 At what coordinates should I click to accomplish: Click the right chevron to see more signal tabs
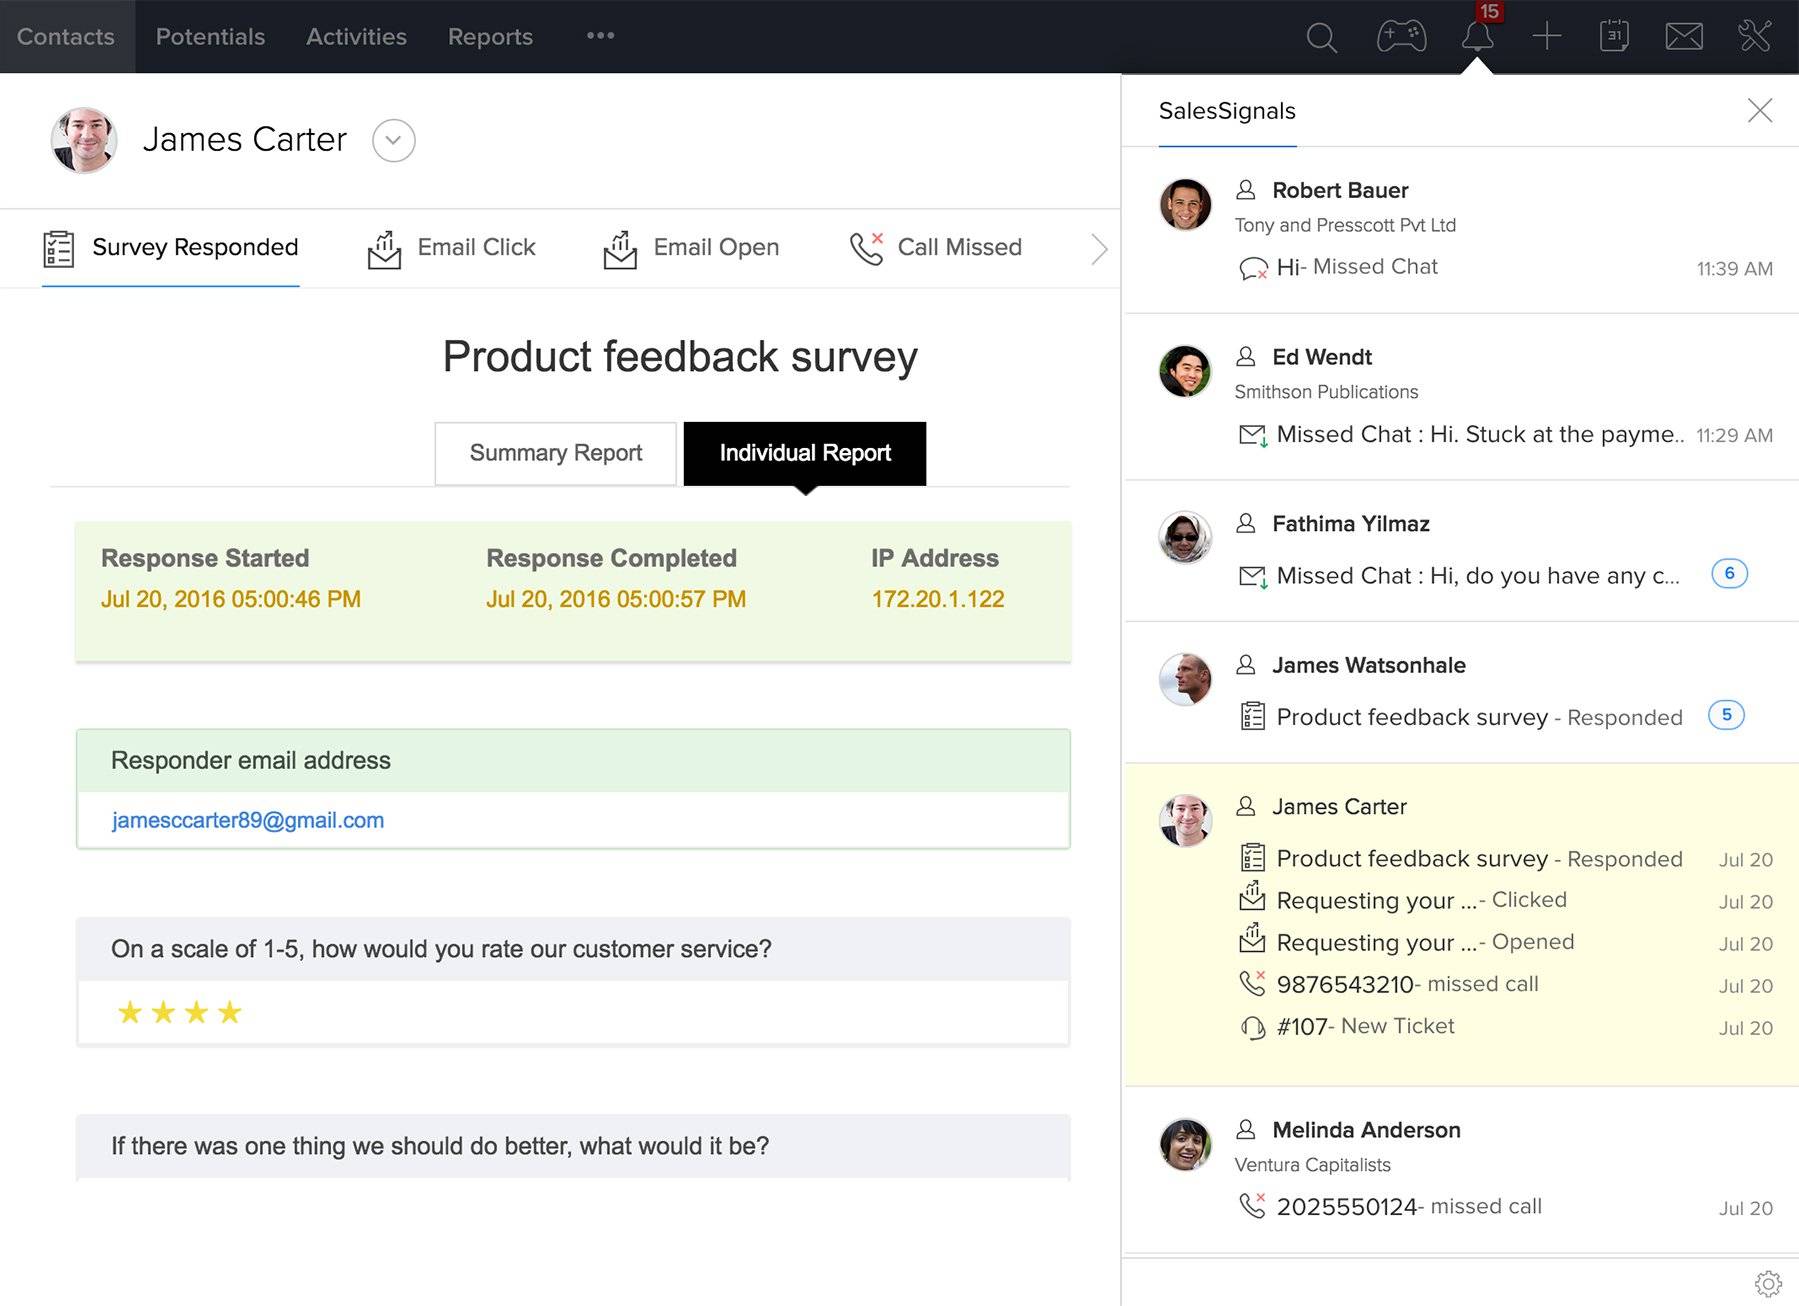[1098, 248]
